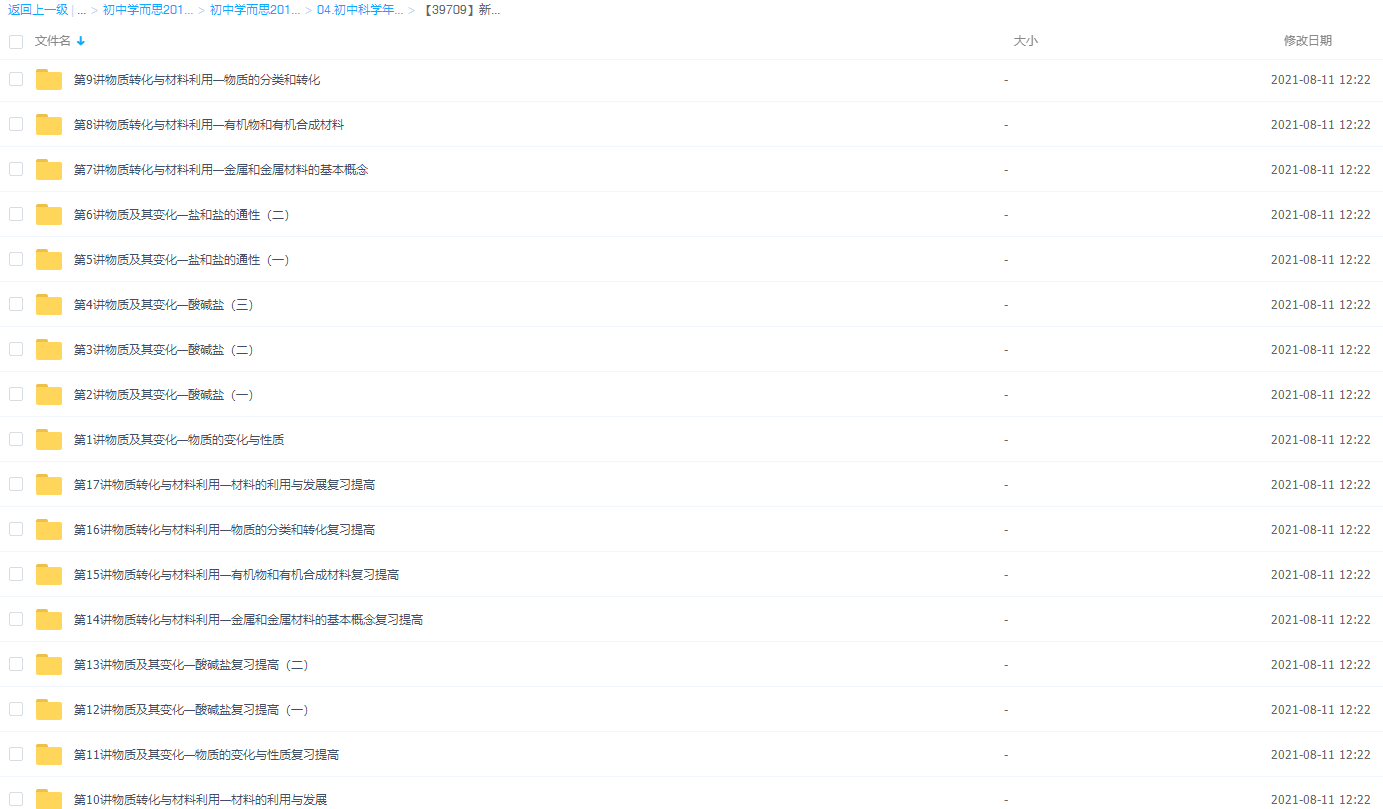Click 返回上一级 link
Screen dimensions: 1383x809
(38, 10)
